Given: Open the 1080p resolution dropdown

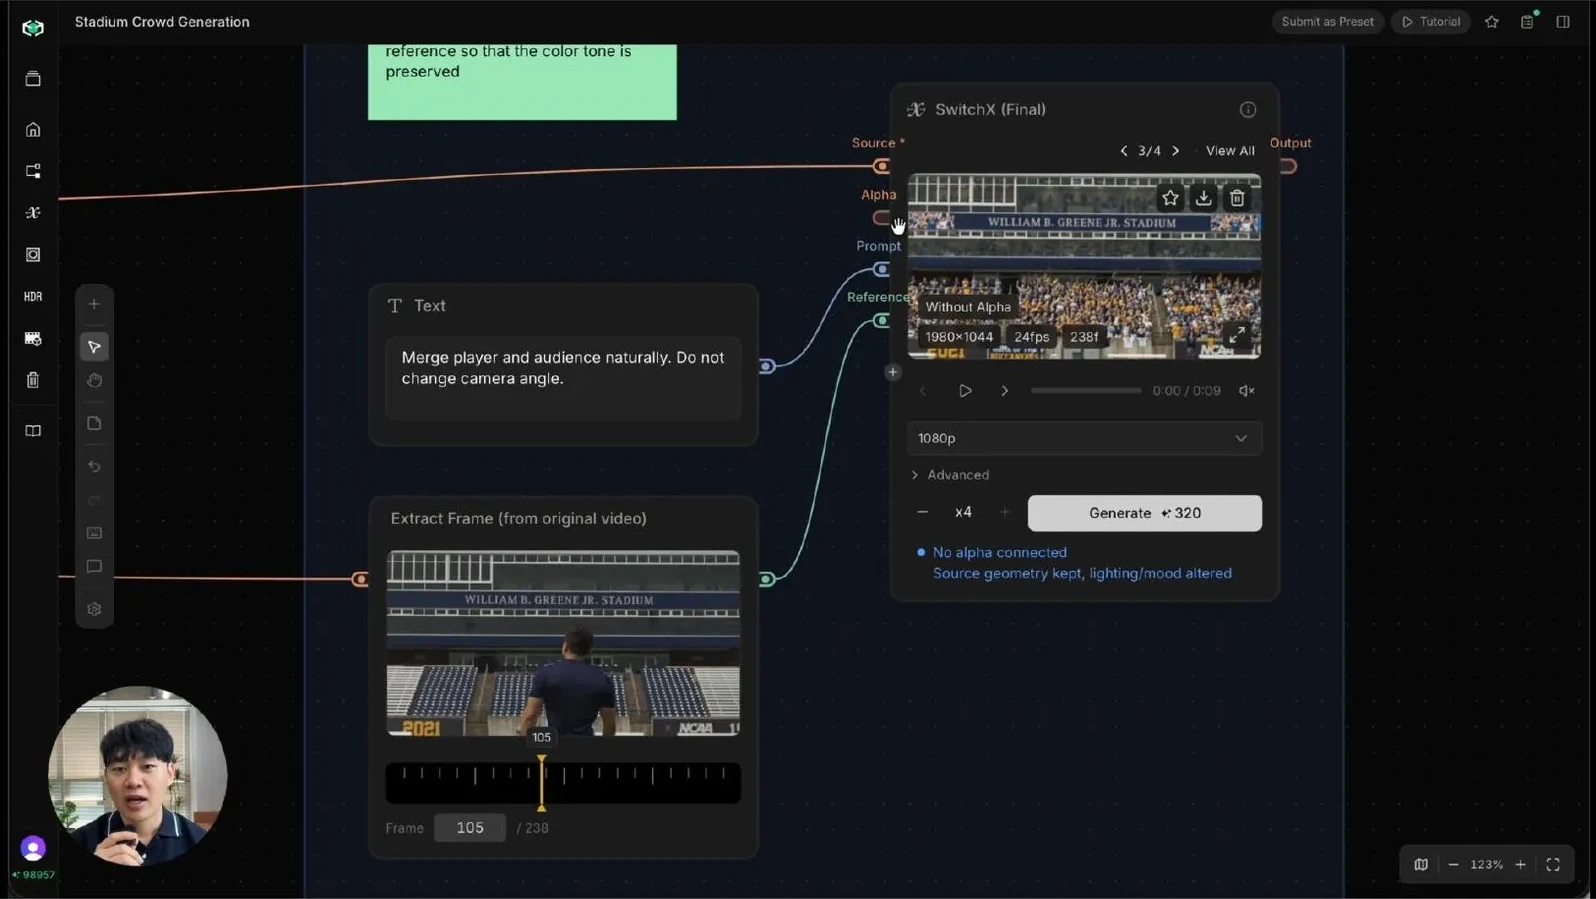Looking at the screenshot, I should point(1084,438).
